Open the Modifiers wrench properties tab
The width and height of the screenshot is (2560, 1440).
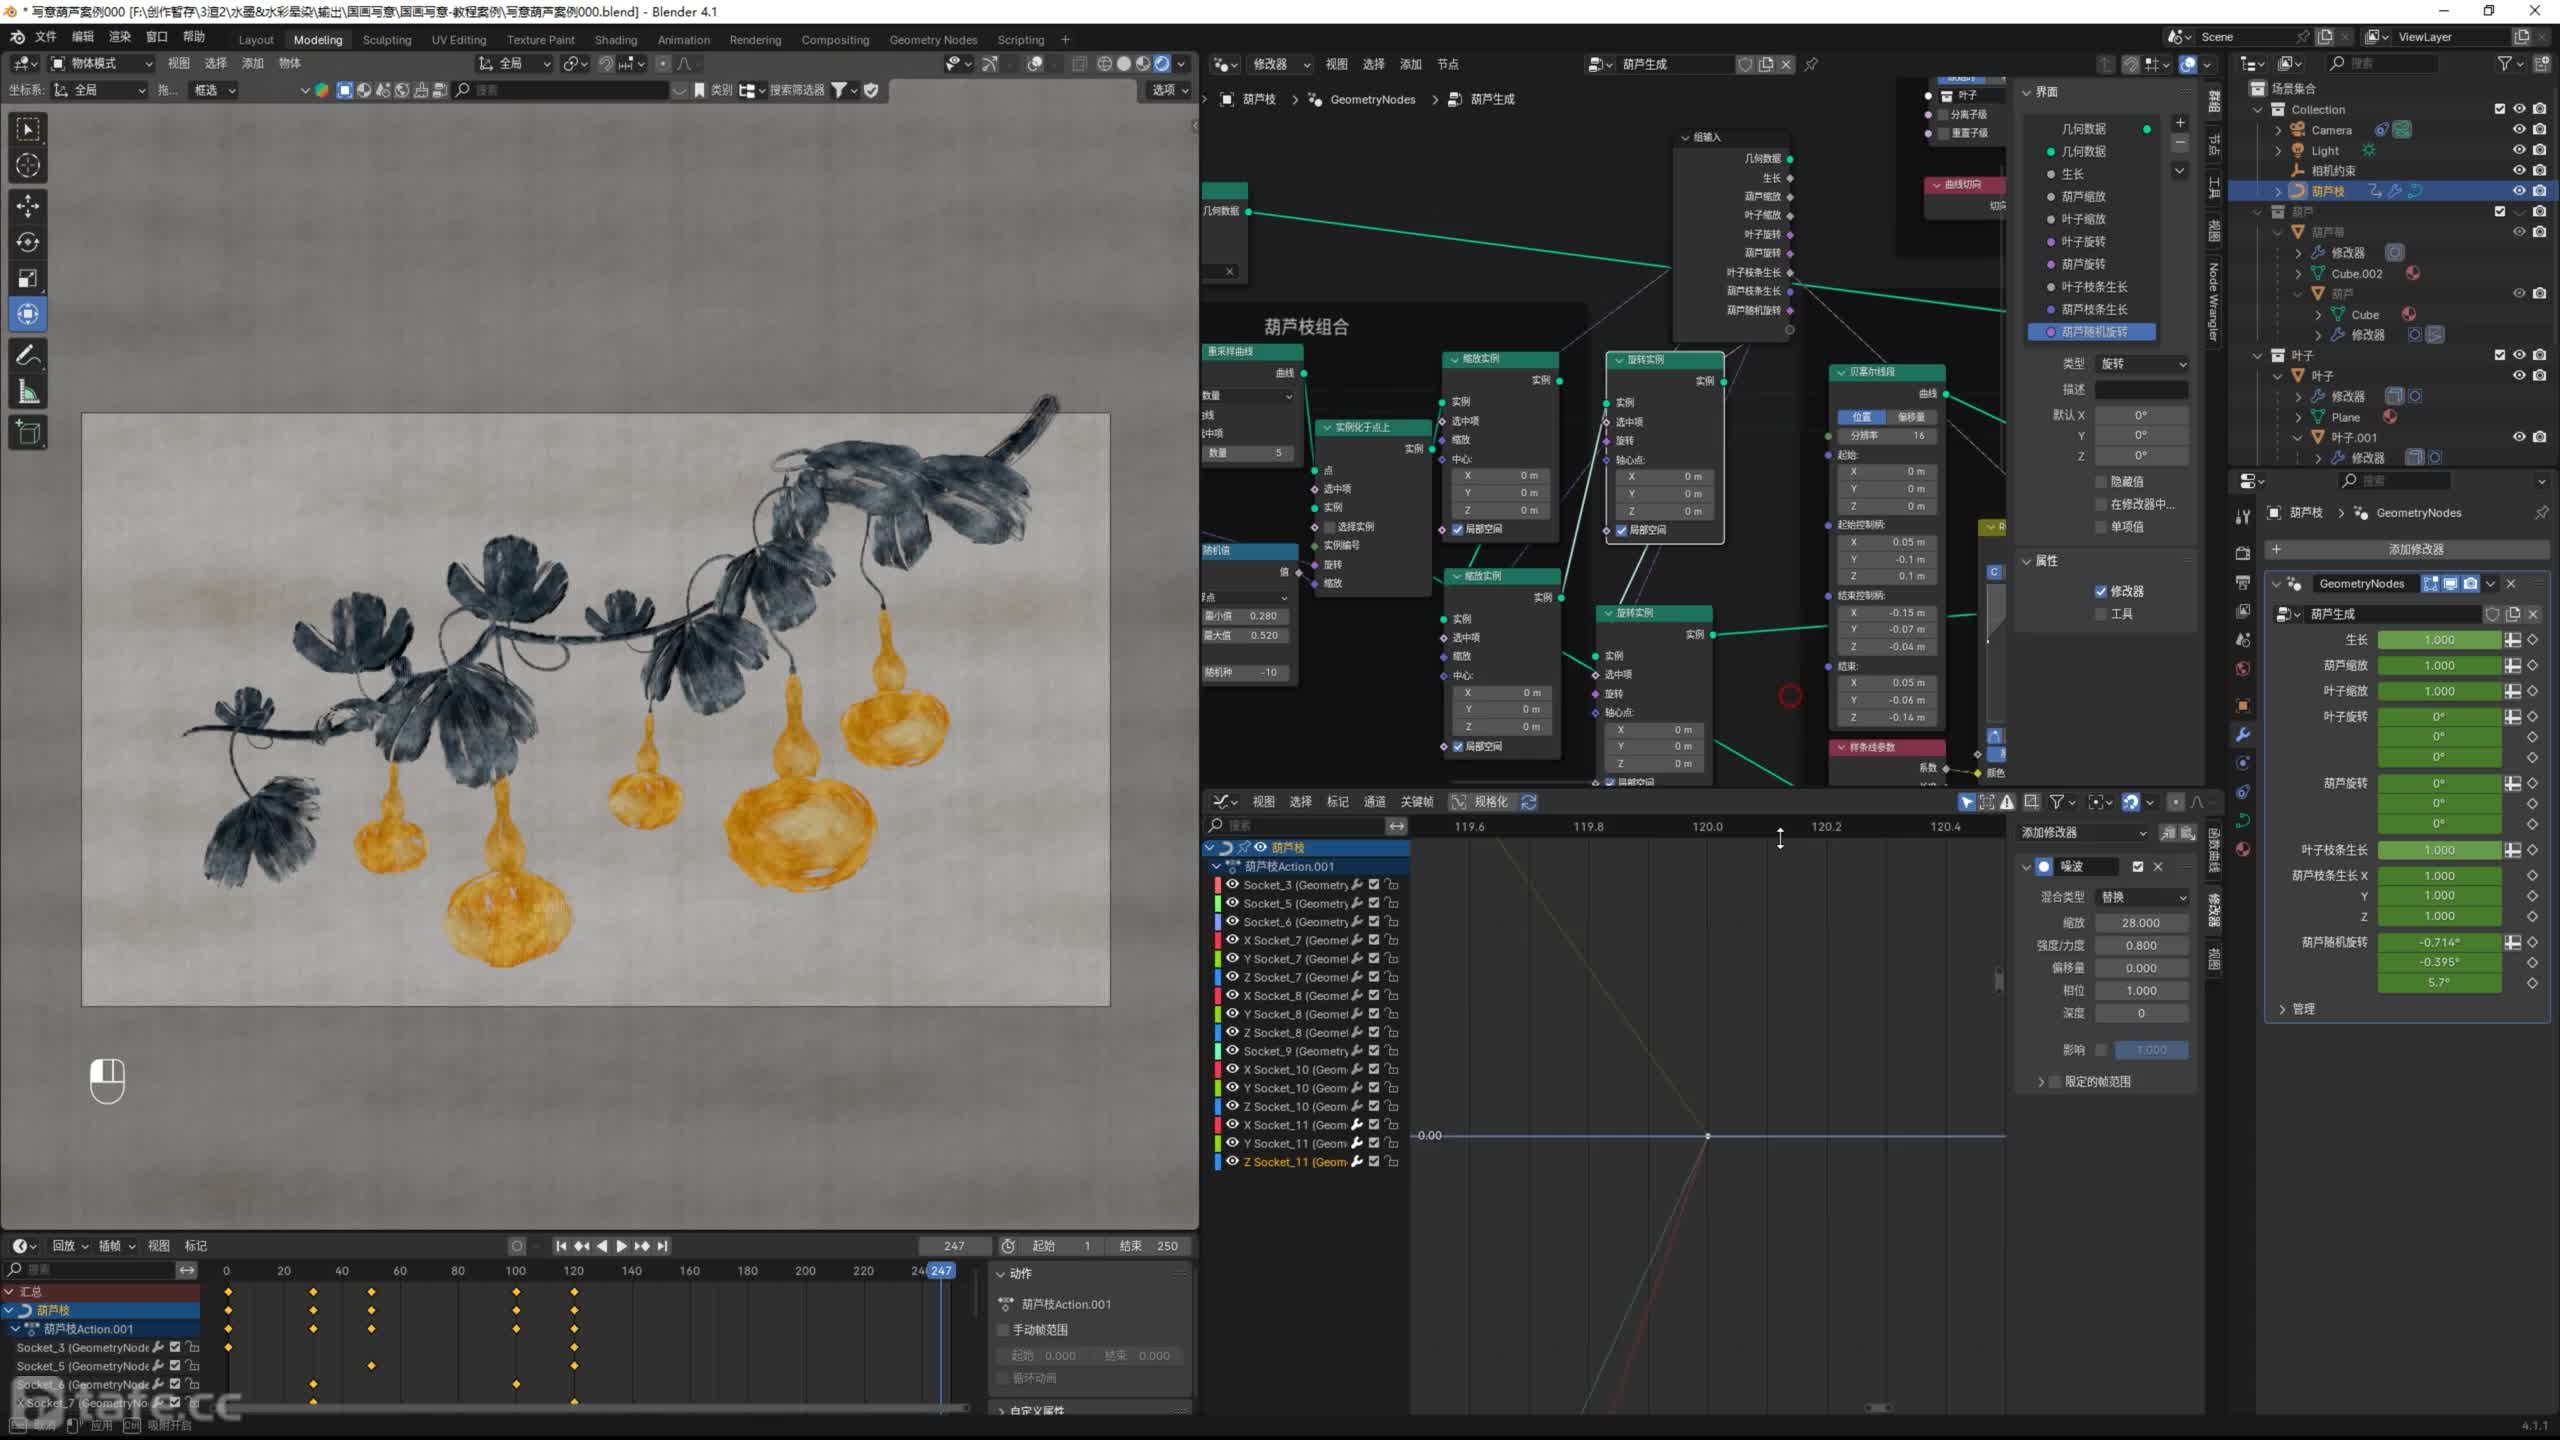[2243, 735]
